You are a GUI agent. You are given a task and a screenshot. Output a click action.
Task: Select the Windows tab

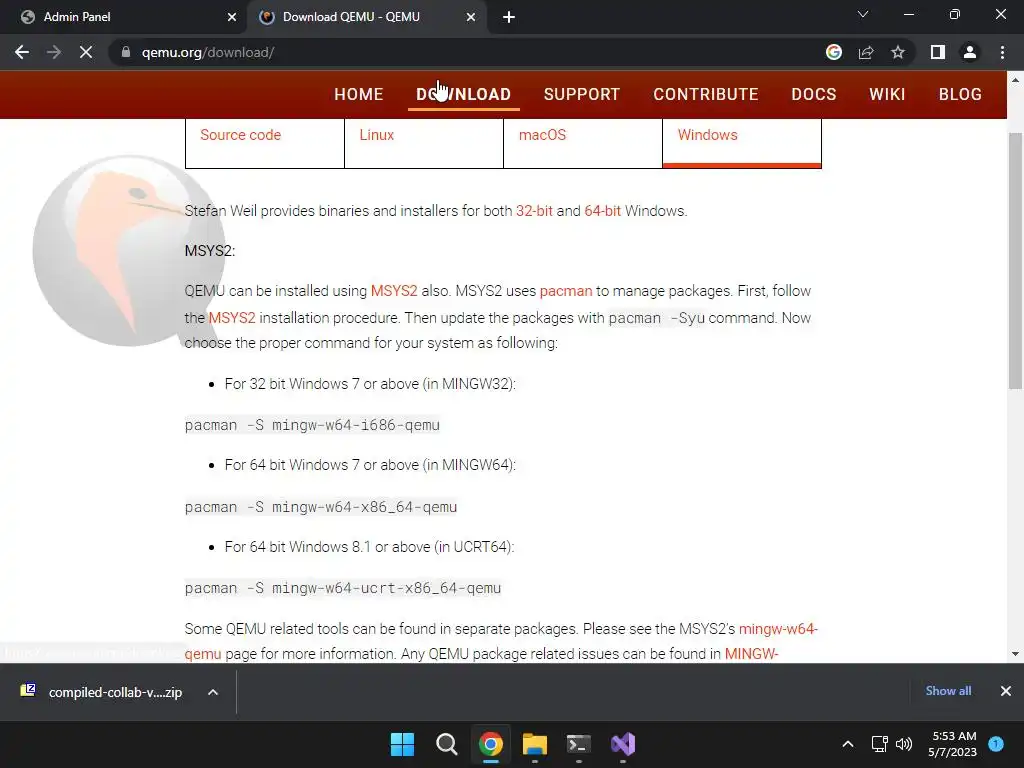click(742, 143)
